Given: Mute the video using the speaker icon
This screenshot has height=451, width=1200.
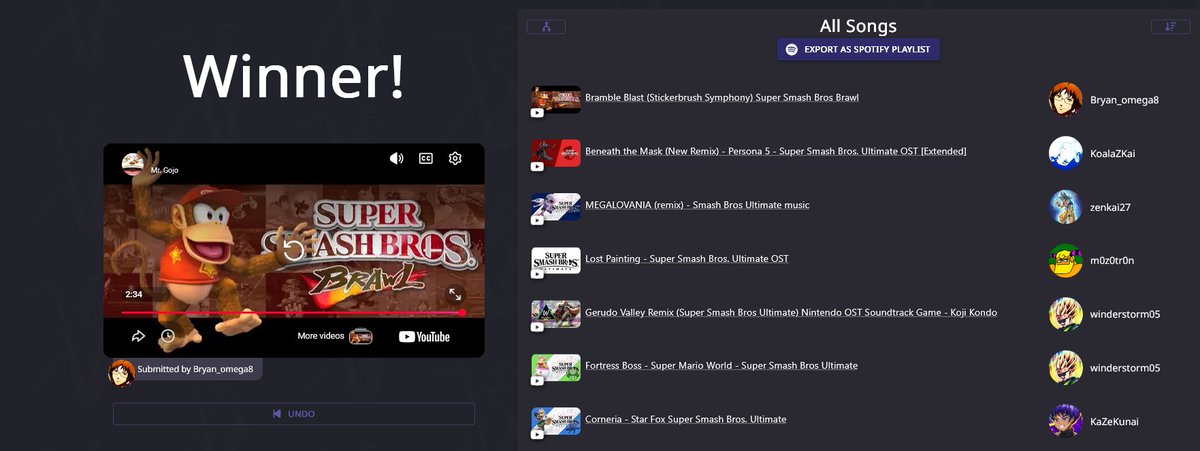Looking at the screenshot, I should pyautogui.click(x=397, y=158).
